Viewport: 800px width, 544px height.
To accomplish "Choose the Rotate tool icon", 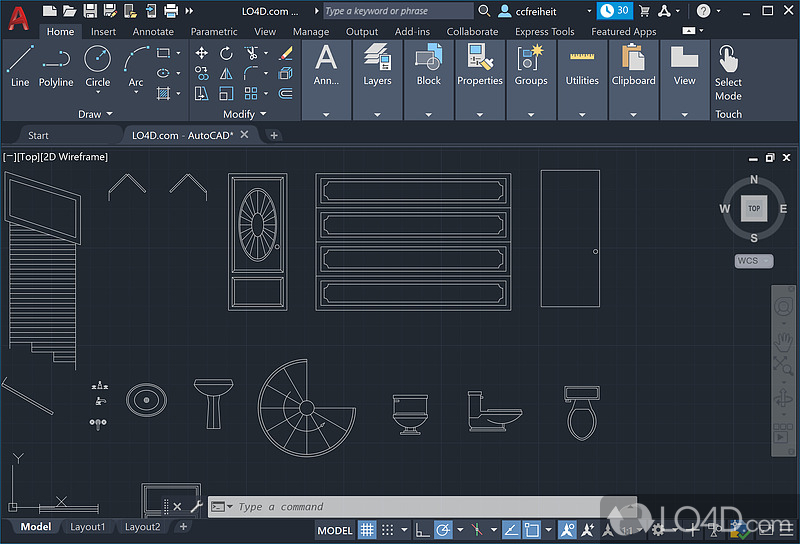I will (226, 53).
